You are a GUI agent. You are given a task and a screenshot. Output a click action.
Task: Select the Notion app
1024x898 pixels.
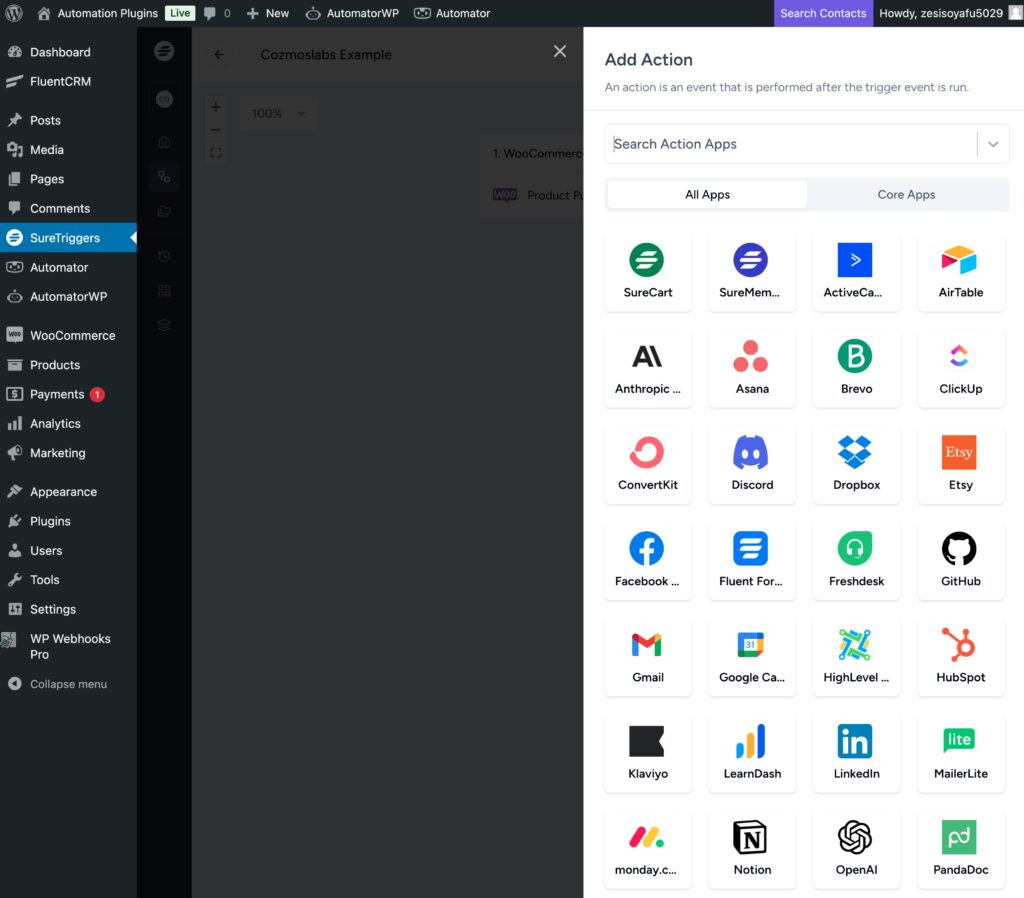pos(752,849)
